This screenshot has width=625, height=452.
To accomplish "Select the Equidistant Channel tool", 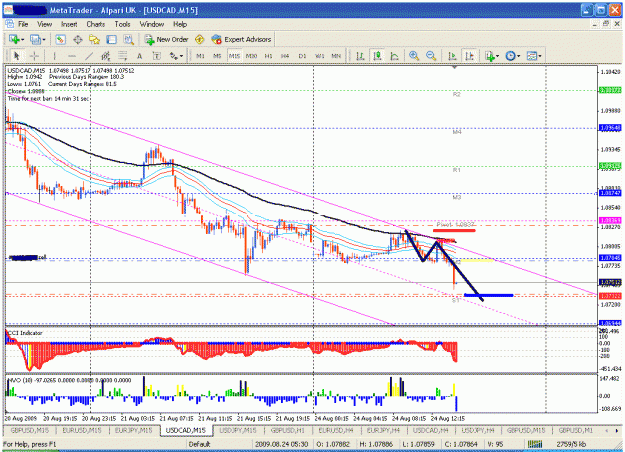I will [106, 56].
